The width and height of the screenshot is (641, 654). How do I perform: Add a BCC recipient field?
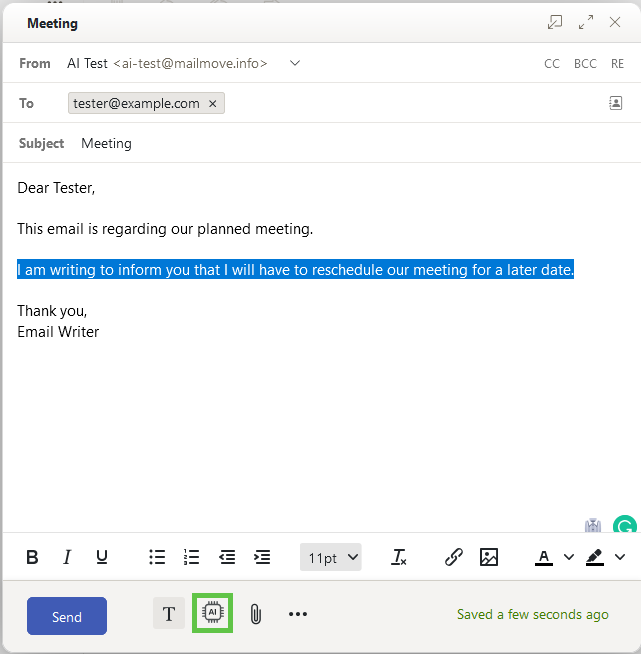(x=585, y=63)
